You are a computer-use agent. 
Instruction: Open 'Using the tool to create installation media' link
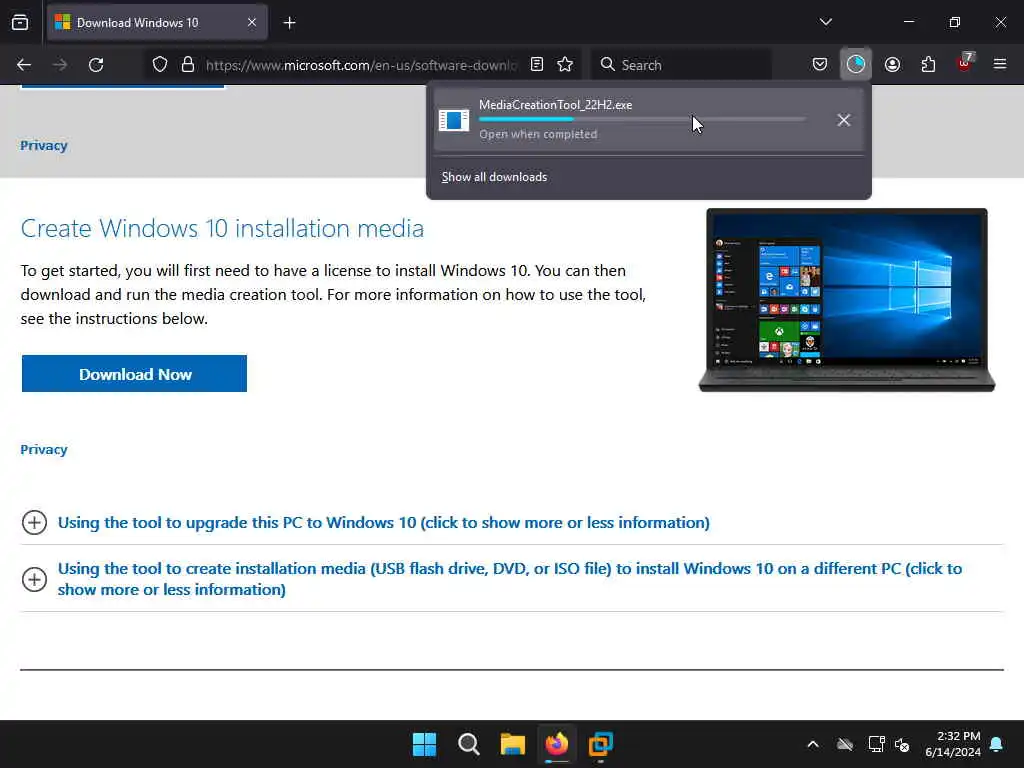pos(509,579)
